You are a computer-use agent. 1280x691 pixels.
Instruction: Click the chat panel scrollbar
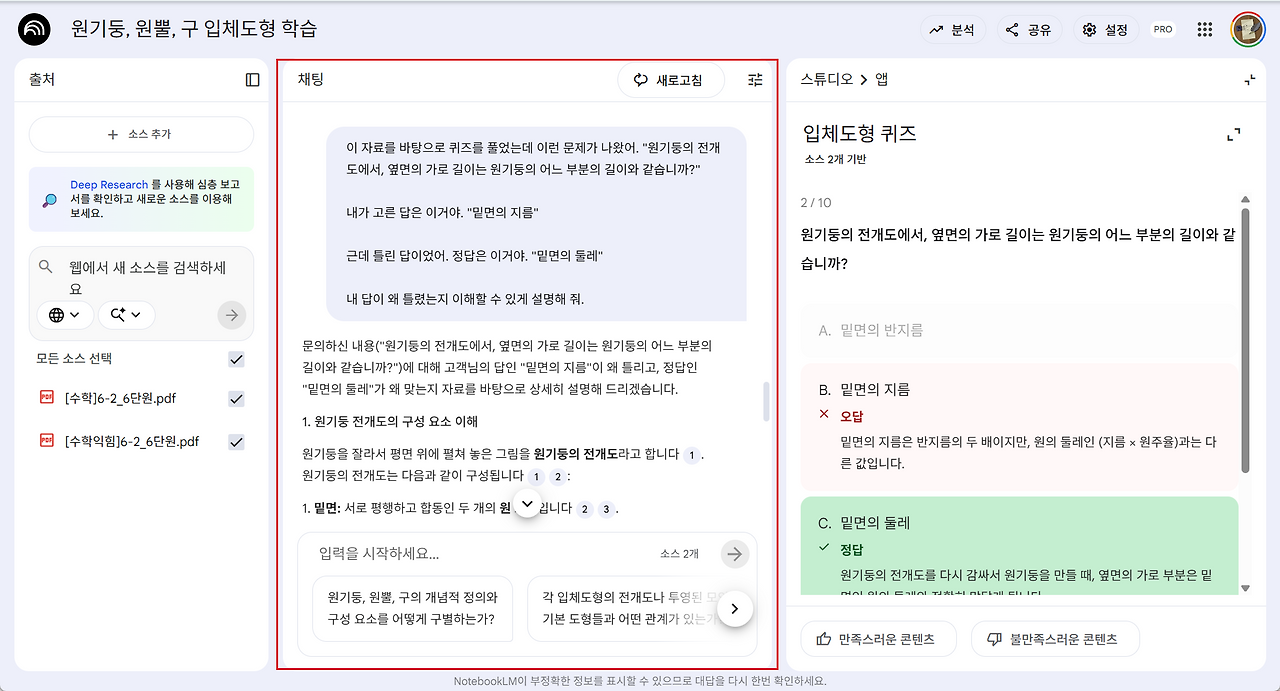point(767,400)
